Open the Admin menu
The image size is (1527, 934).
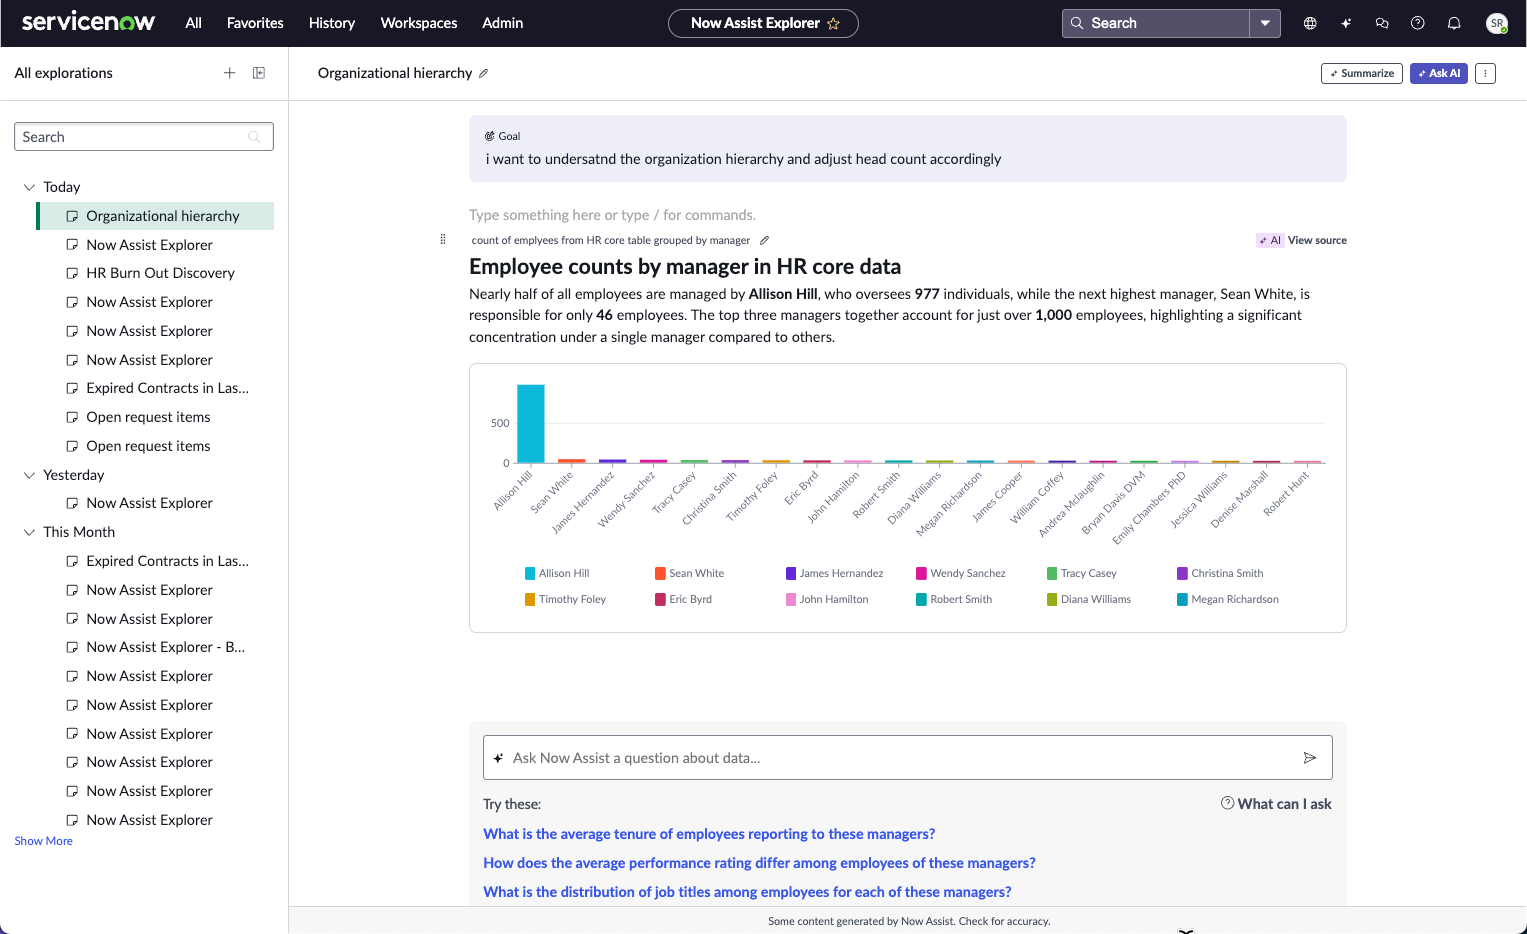(503, 23)
